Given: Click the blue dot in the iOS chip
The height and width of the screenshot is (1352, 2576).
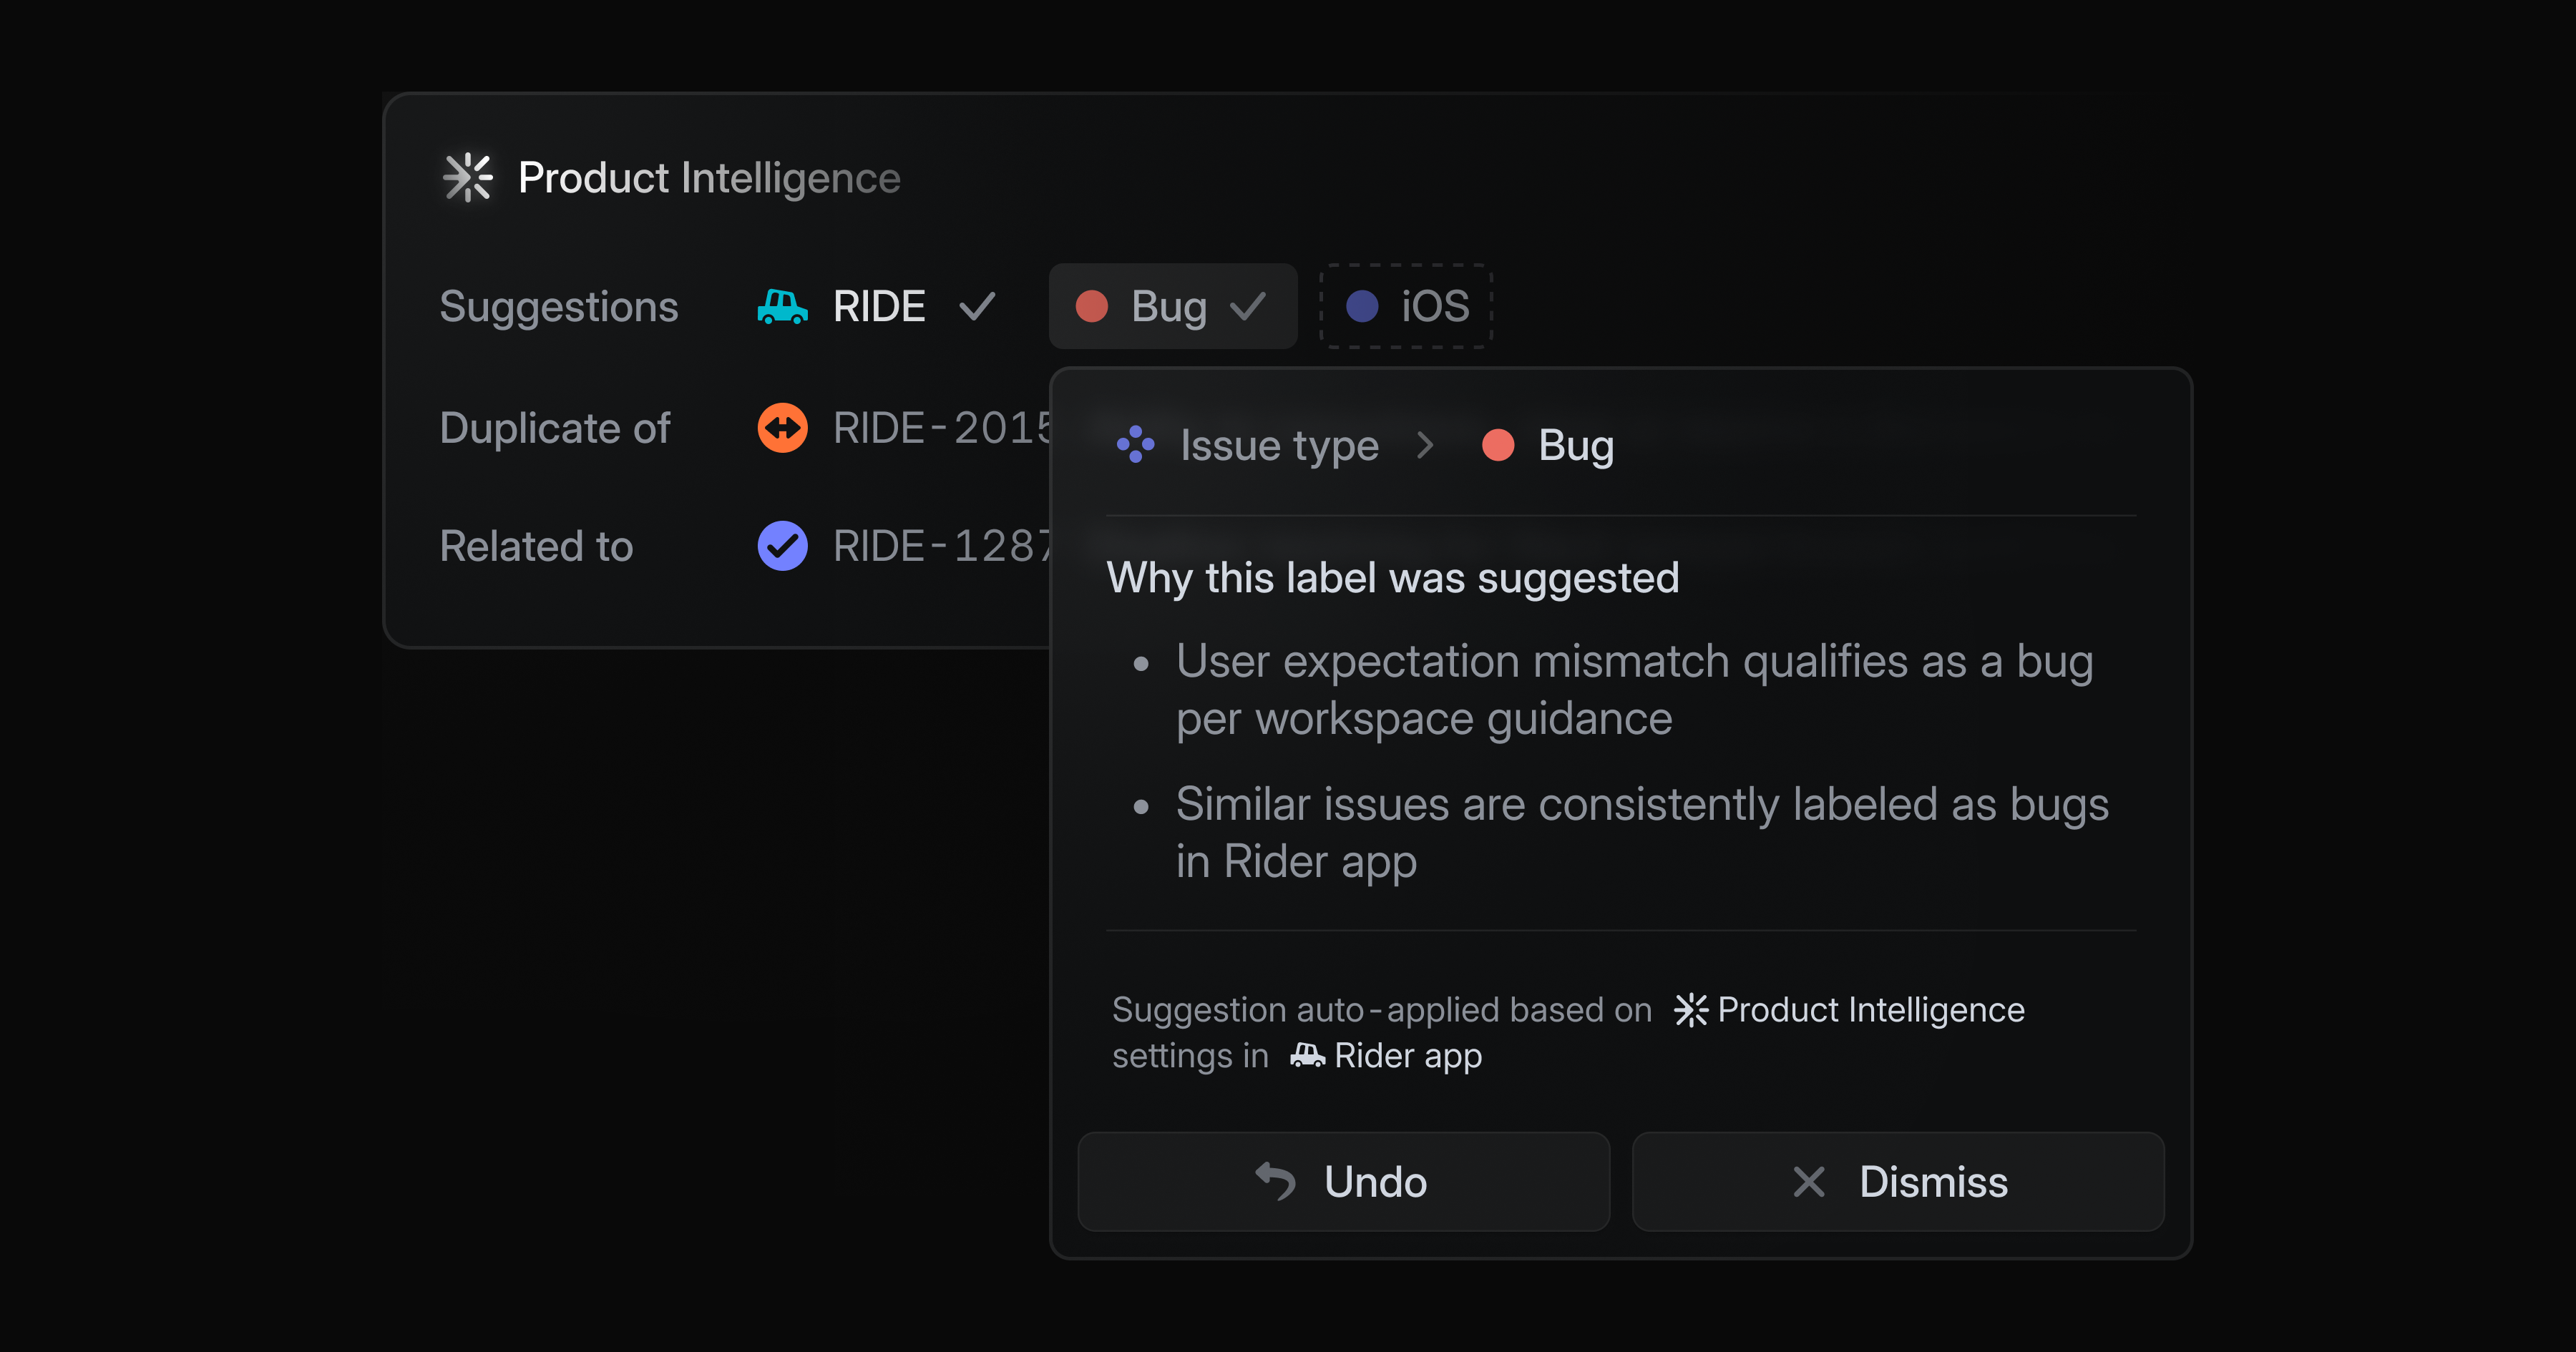Looking at the screenshot, I should coord(1362,306).
